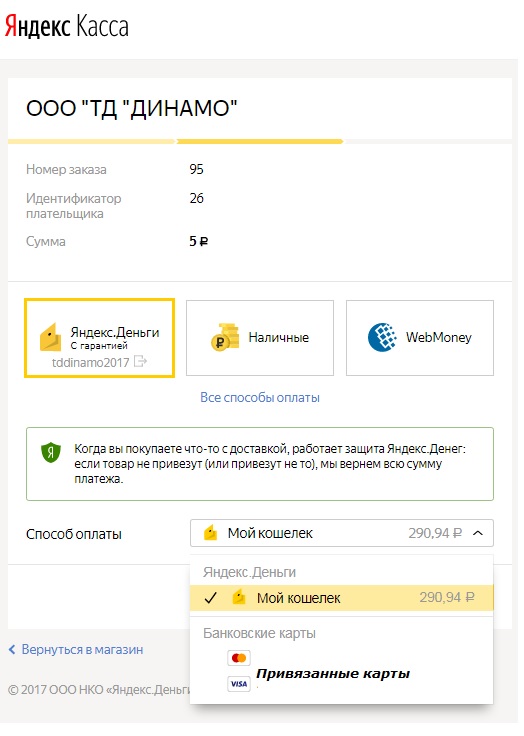This screenshot has height=736, width=524.
Task: Click the Yandex Kassa logo
Action: click(x=67, y=26)
